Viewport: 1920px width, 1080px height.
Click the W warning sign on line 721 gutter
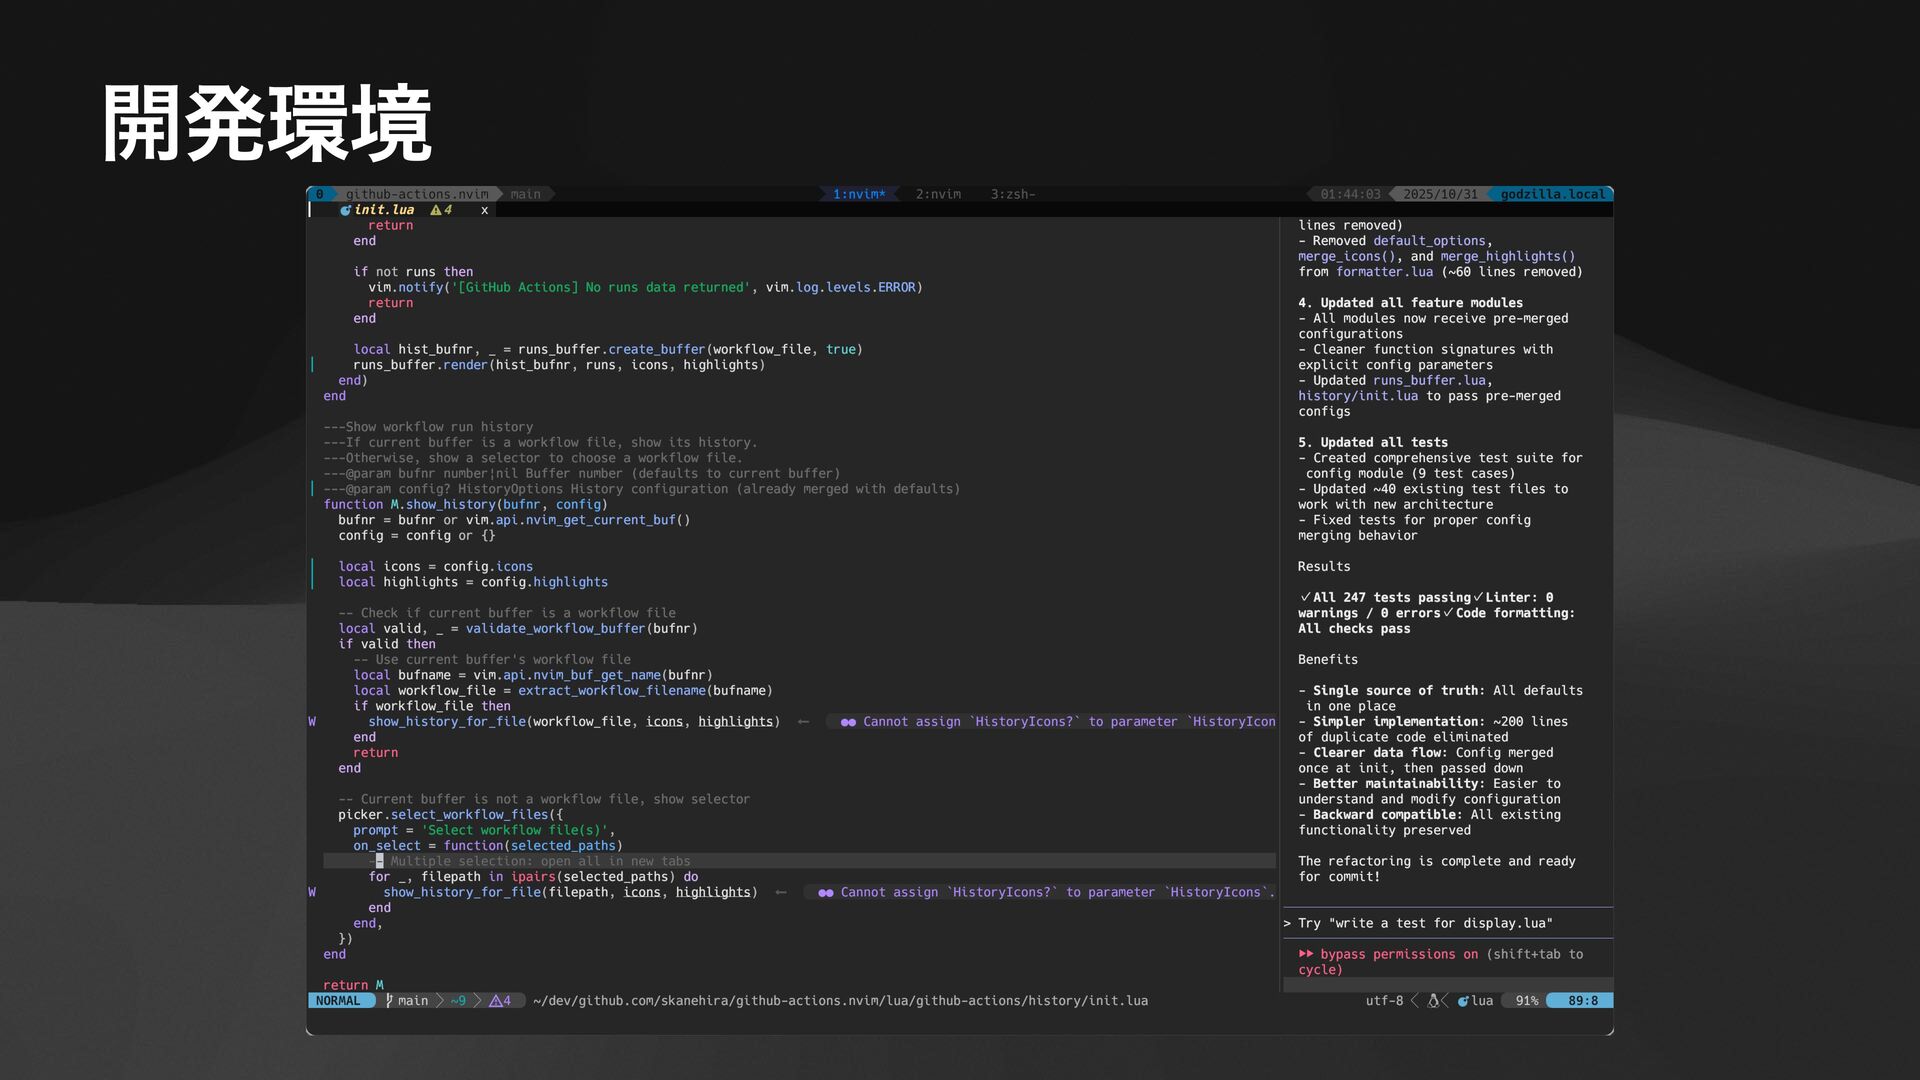312,722
